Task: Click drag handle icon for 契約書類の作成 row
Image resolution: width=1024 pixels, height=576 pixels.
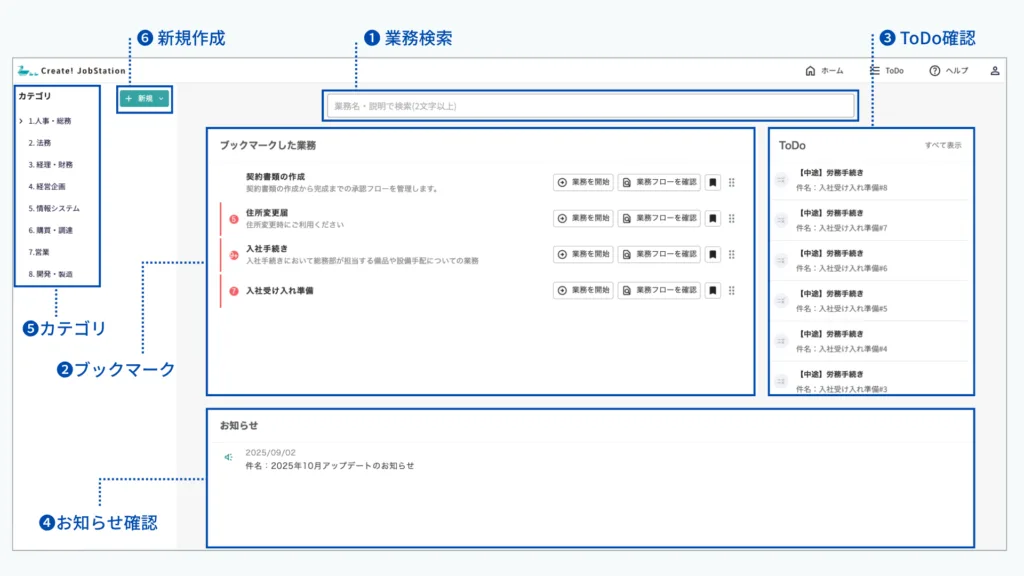Action: [732, 182]
